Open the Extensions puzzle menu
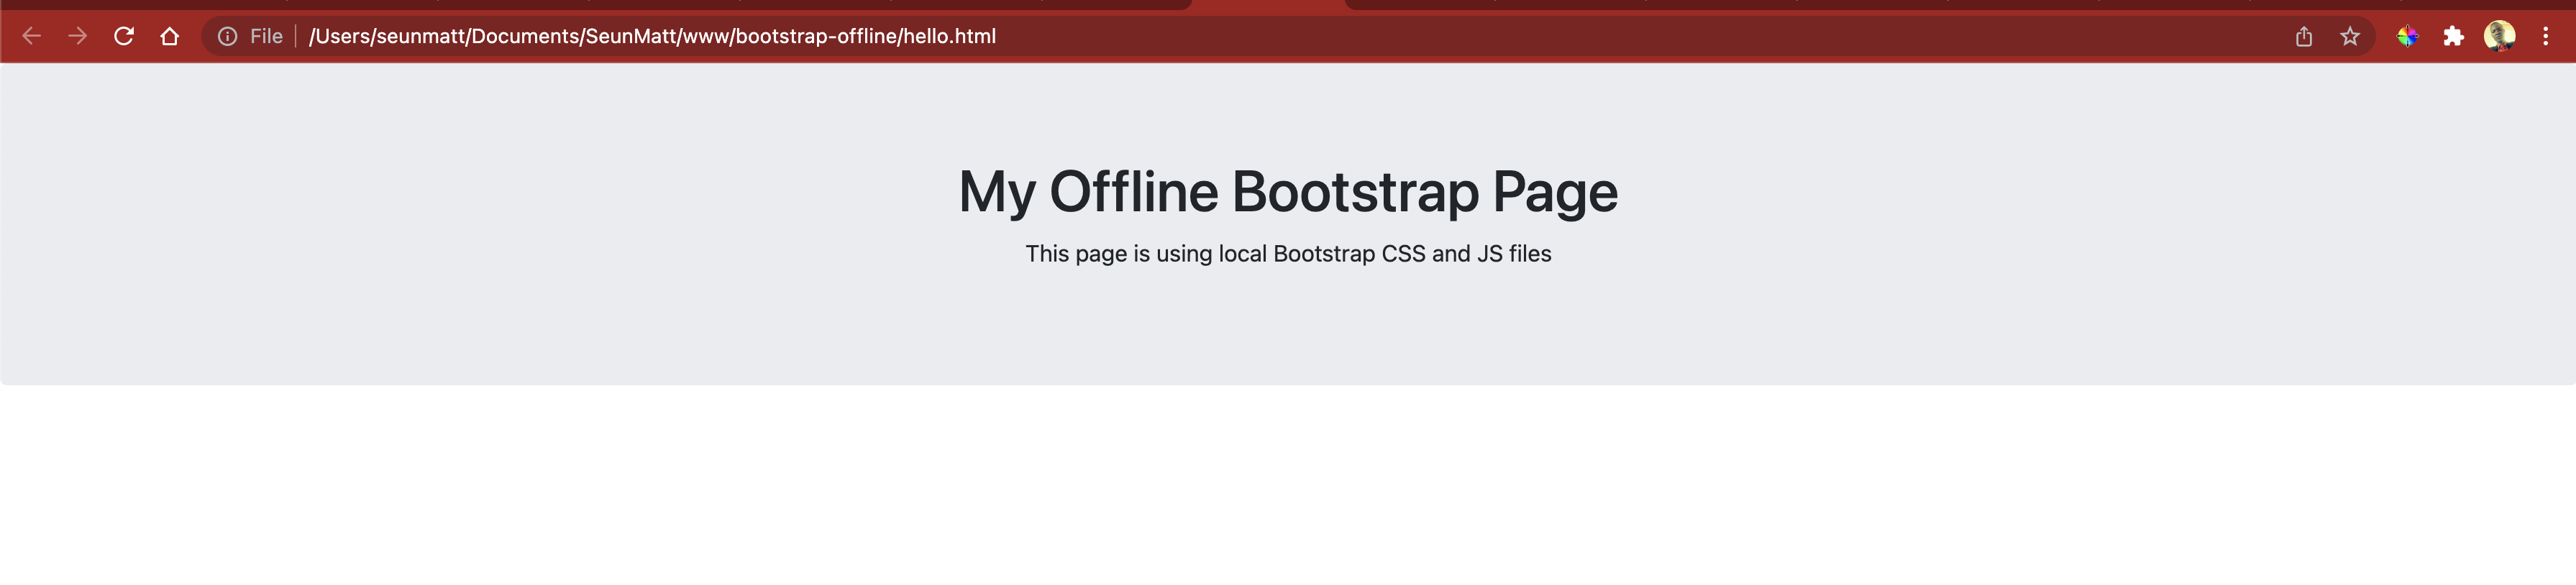 tap(2453, 36)
